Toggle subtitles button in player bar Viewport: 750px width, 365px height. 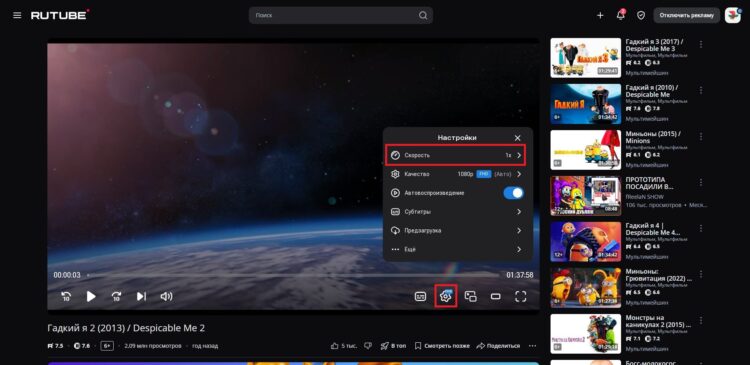click(x=420, y=297)
